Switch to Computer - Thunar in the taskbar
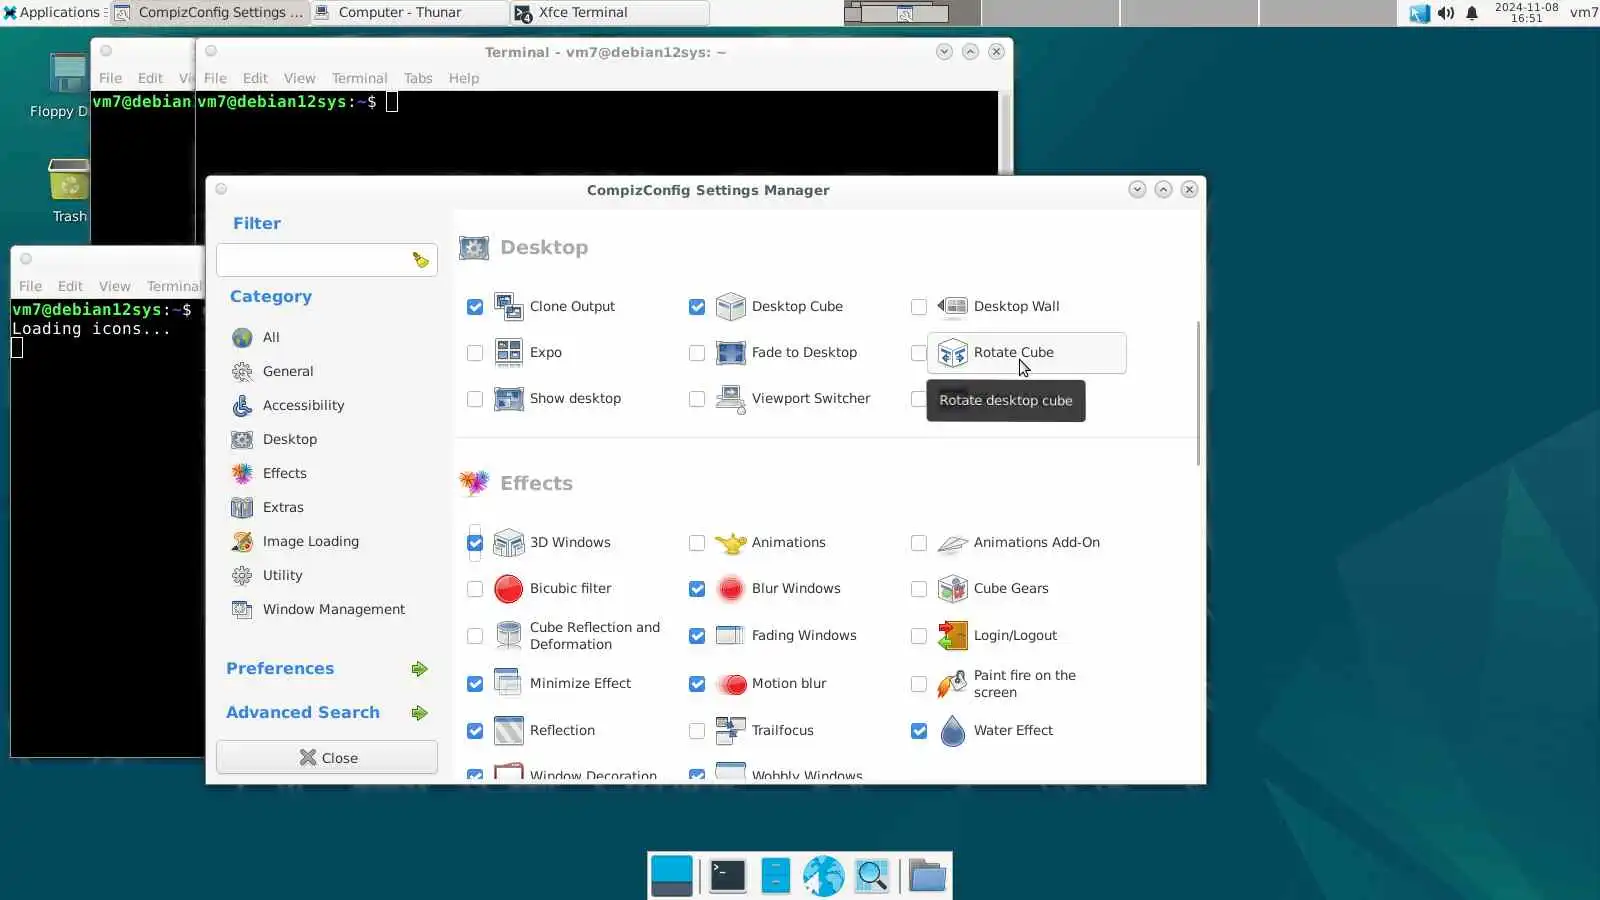Screen dimensions: 1600x900 point(409,12)
